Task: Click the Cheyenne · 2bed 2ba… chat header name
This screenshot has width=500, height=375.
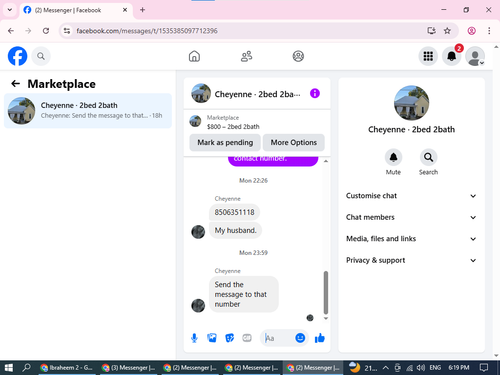Action: coord(257,94)
